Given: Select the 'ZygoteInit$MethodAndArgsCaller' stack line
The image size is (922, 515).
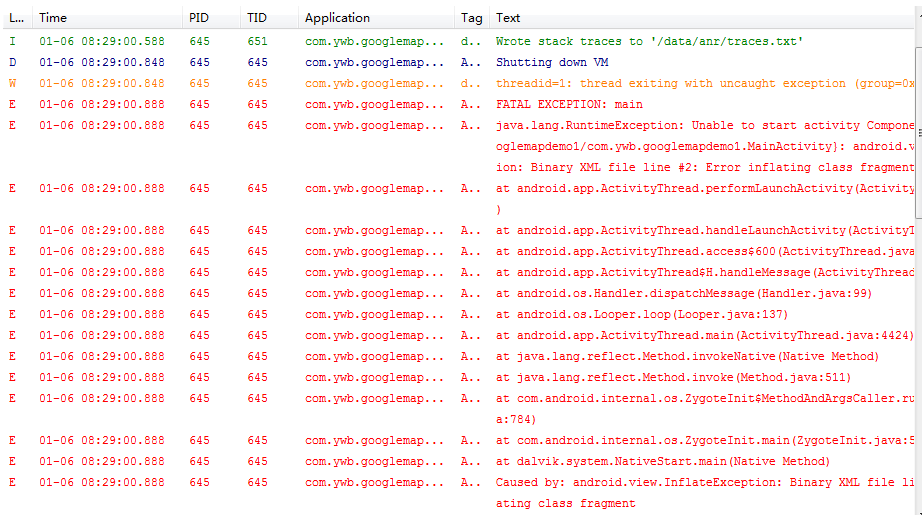Looking at the screenshot, I should coord(459,409).
